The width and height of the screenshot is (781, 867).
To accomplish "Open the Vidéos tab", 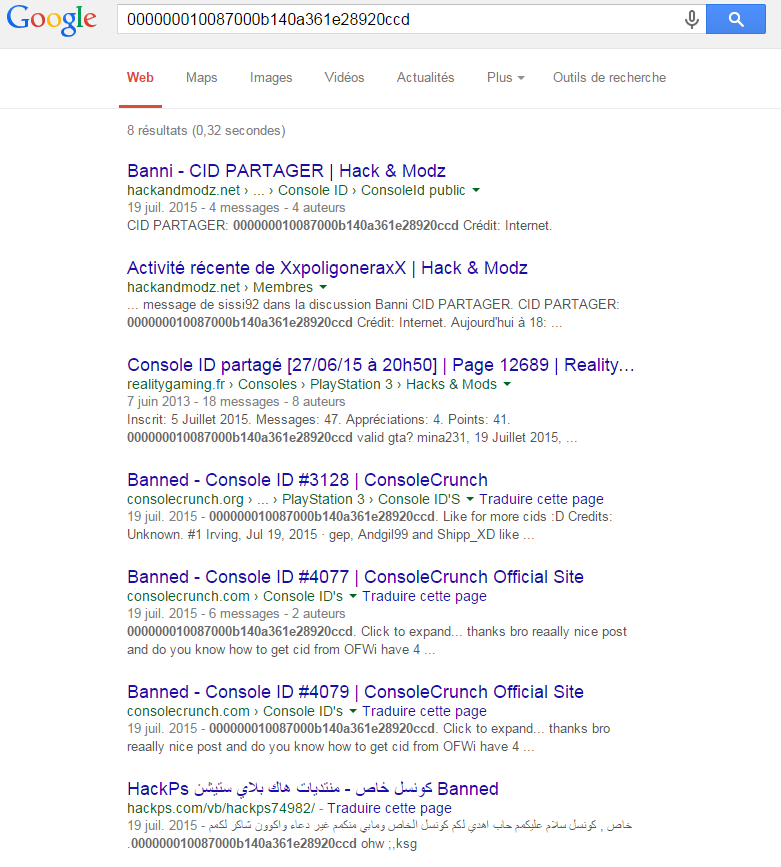I will pos(344,77).
